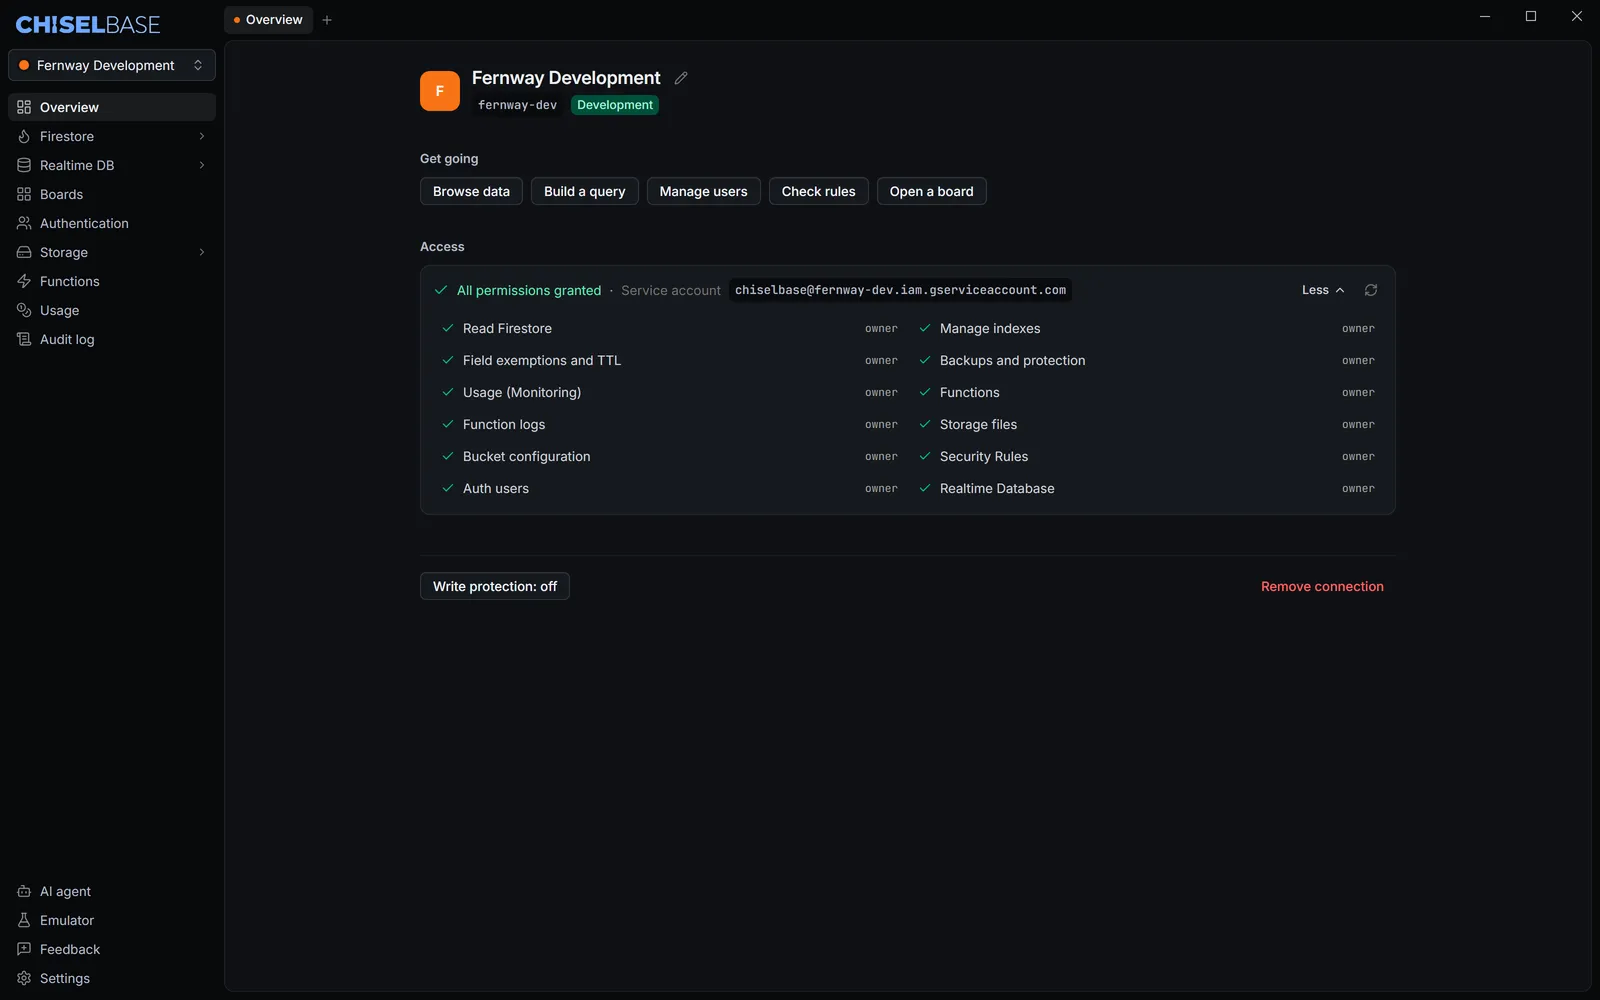Expand the Firestore chevron
Image resolution: width=1600 pixels, height=1000 pixels.
202,136
